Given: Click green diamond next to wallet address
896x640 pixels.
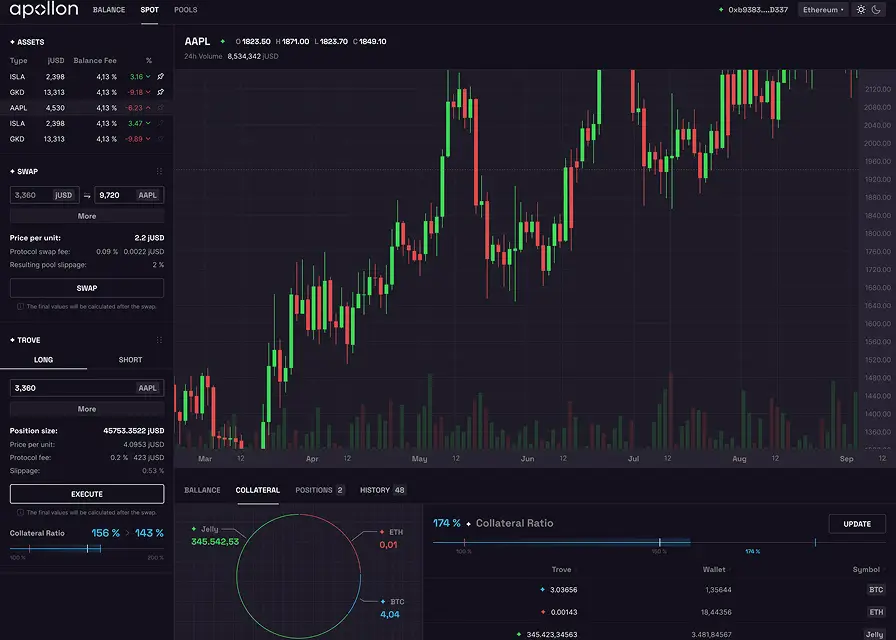Looking at the screenshot, I should click(x=721, y=10).
